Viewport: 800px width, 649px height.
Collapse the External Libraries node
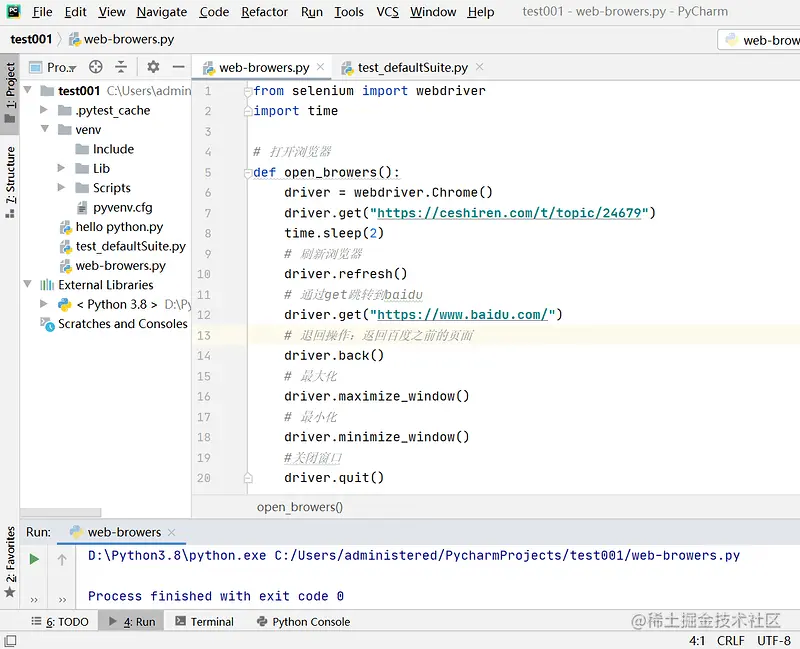point(28,284)
